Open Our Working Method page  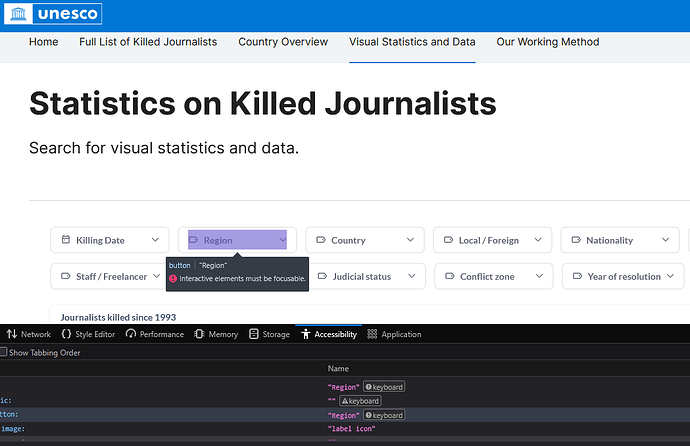point(548,42)
